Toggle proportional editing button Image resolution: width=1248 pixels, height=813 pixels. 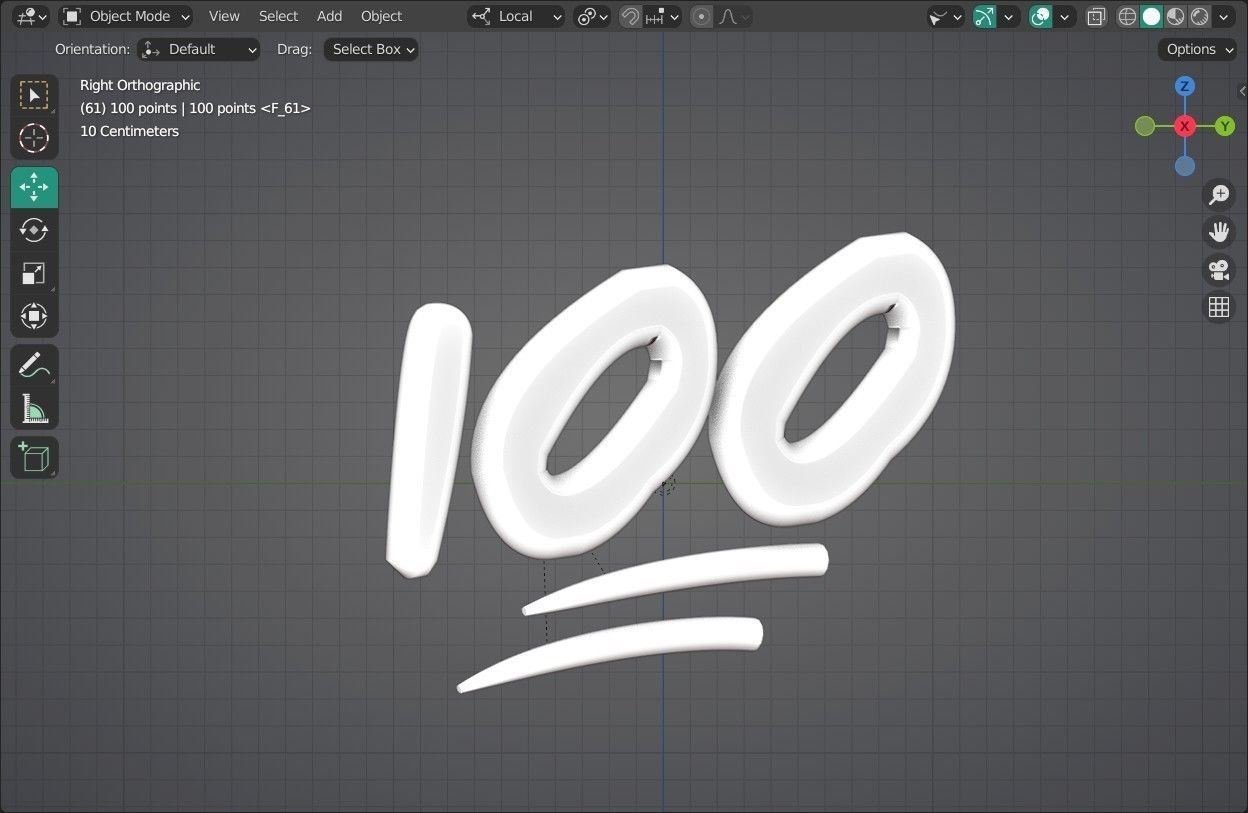point(701,16)
